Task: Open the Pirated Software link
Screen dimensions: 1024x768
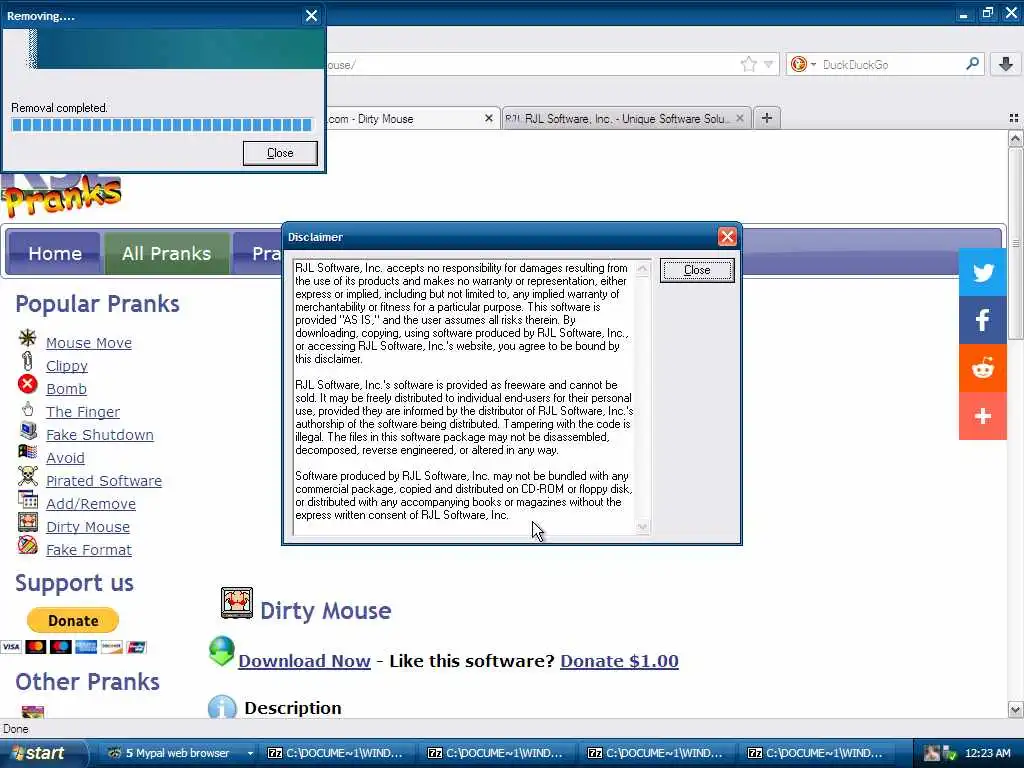Action: (x=104, y=481)
